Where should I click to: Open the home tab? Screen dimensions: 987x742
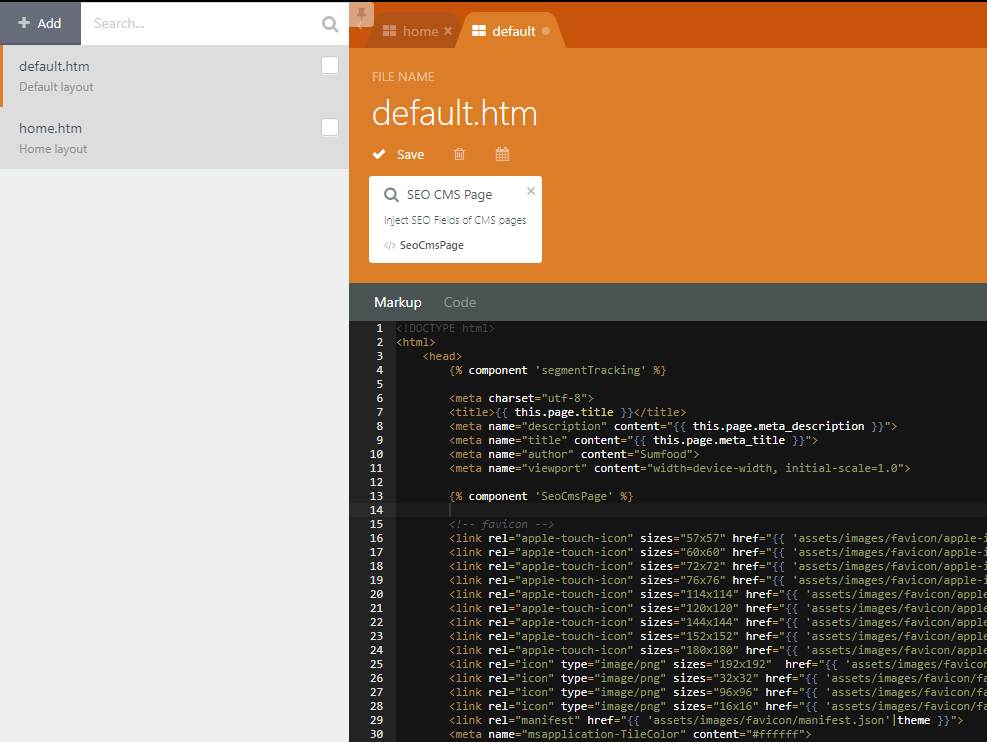420,31
